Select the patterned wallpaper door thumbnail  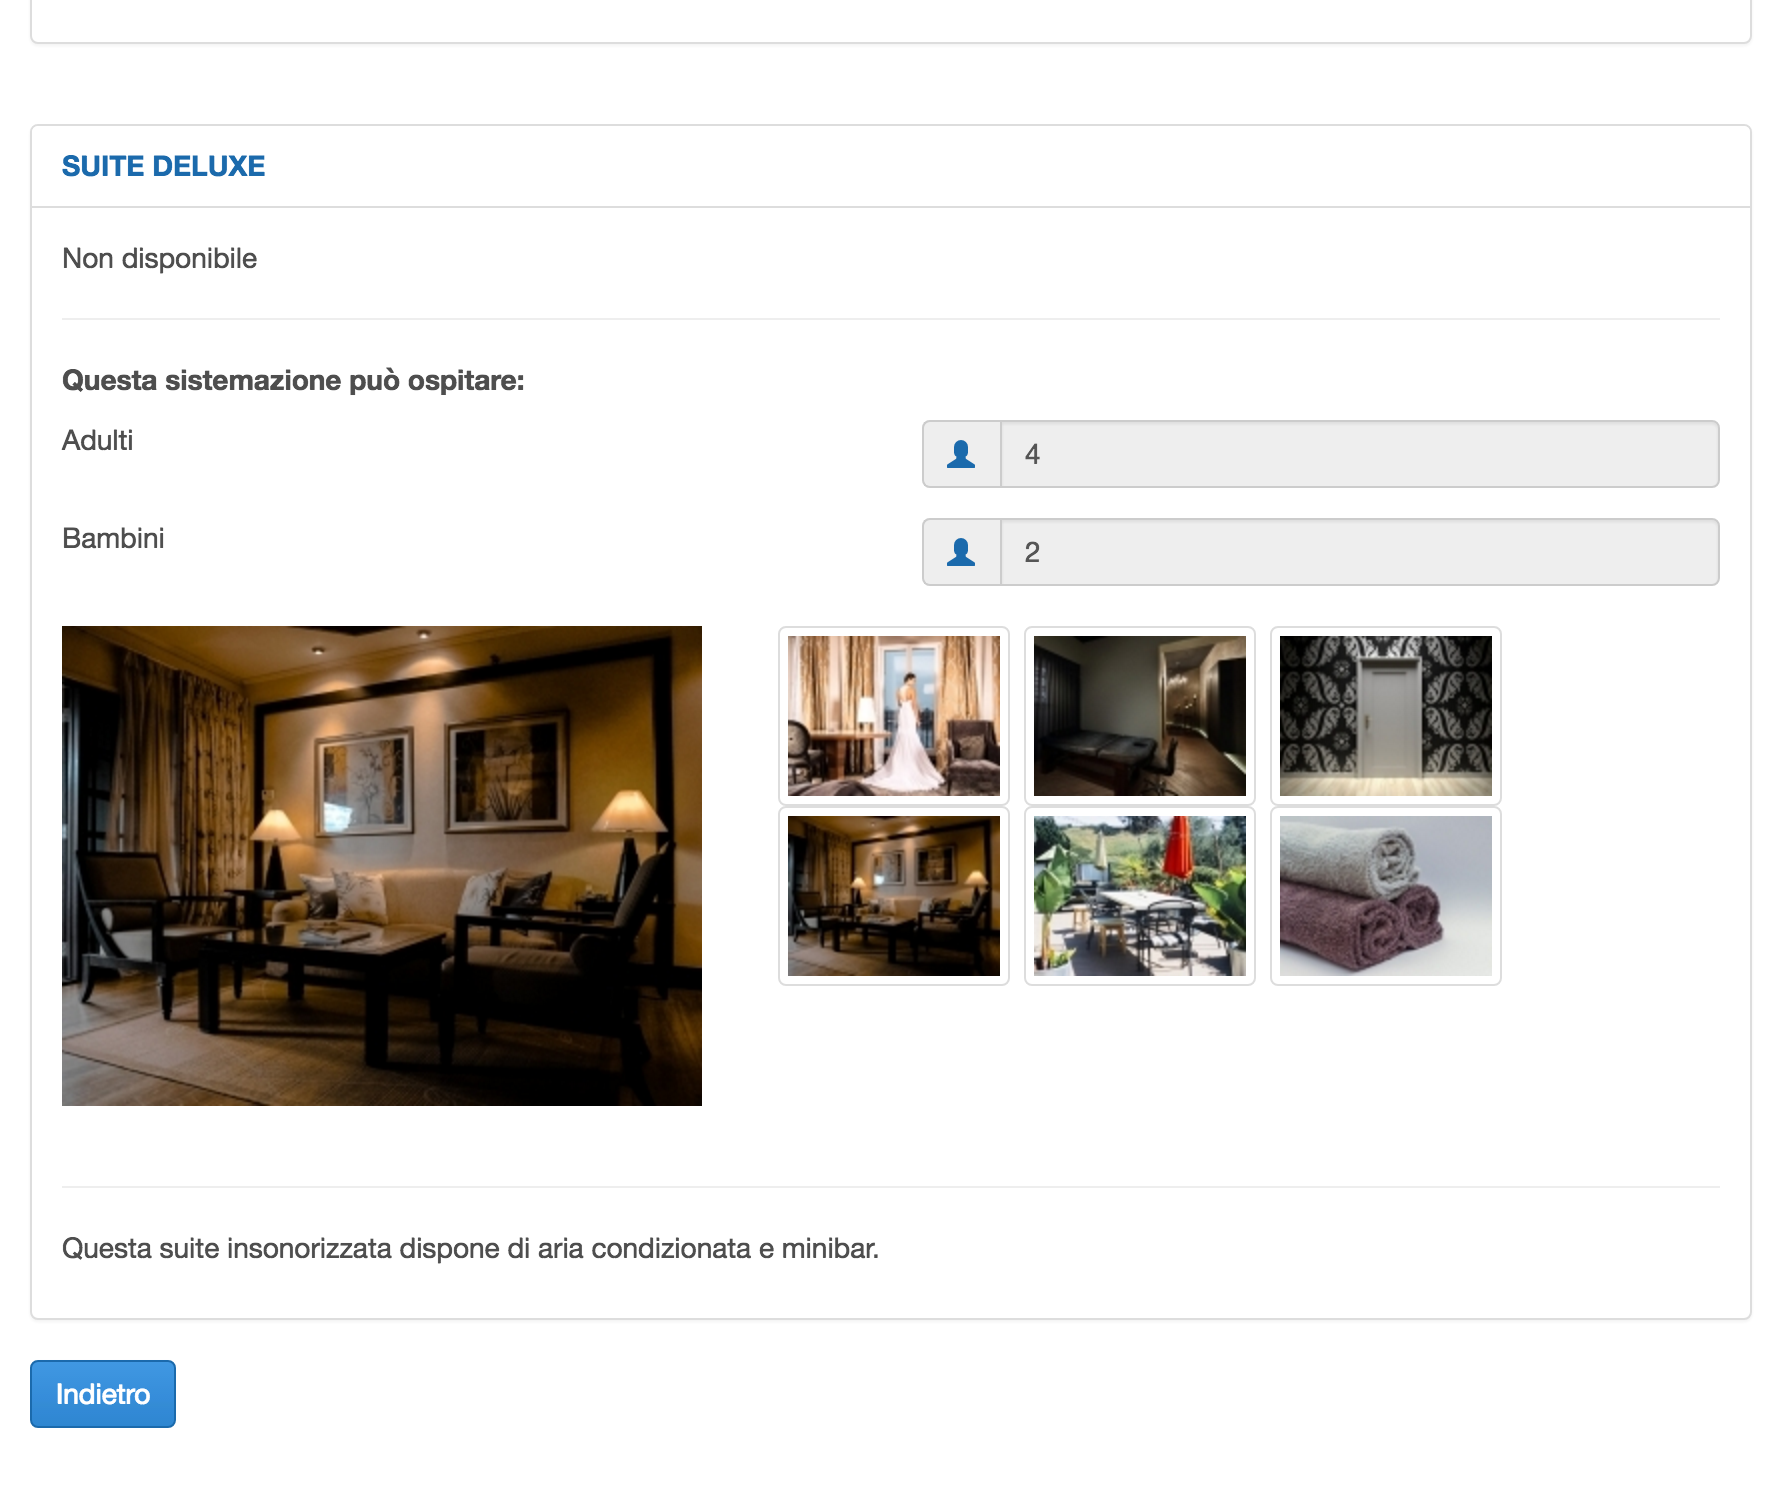pyautogui.click(x=1385, y=716)
